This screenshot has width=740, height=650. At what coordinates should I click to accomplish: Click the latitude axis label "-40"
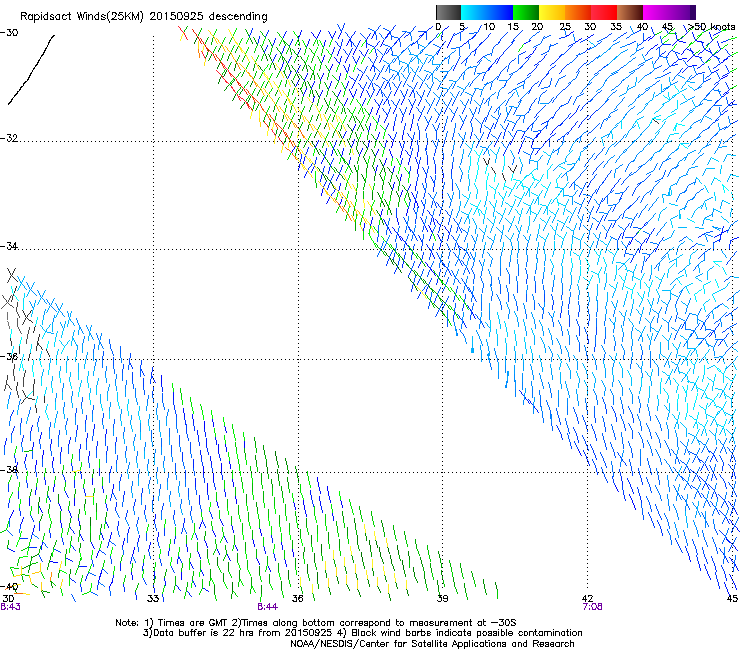click(9, 586)
